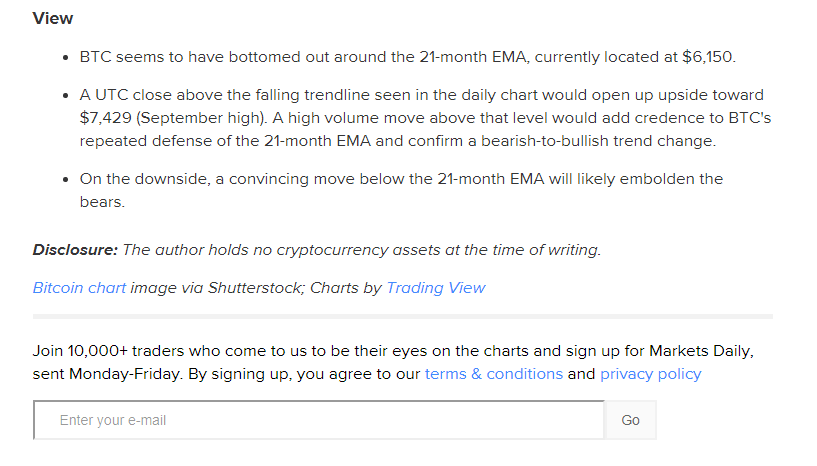Click the bold "Disclosure:" label
The width and height of the screenshot is (817, 466).
[x=75, y=250]
